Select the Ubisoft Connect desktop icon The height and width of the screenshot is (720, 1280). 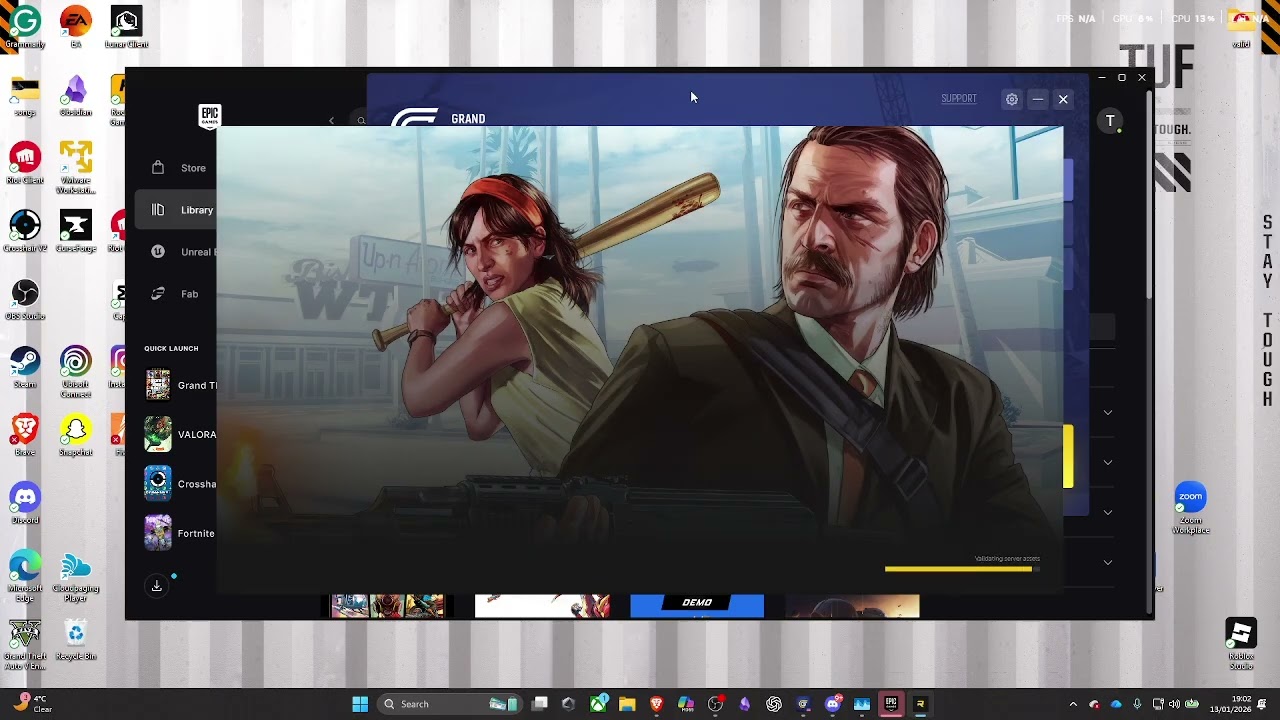[x=76, y=371]
